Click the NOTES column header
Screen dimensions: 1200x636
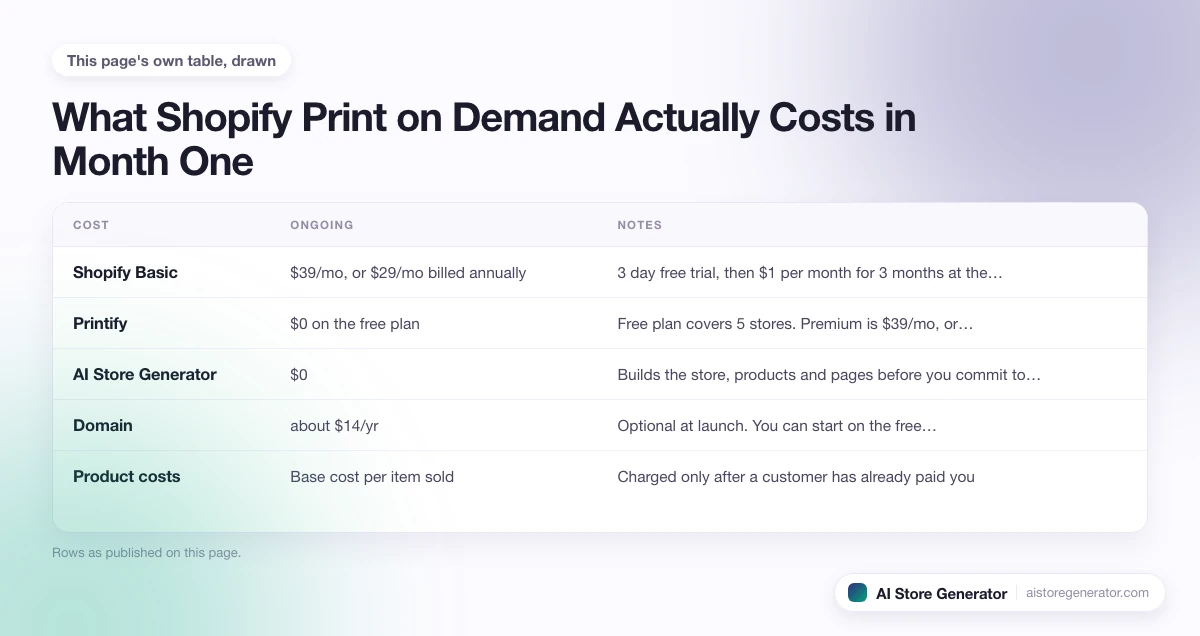tap(640, 225)
